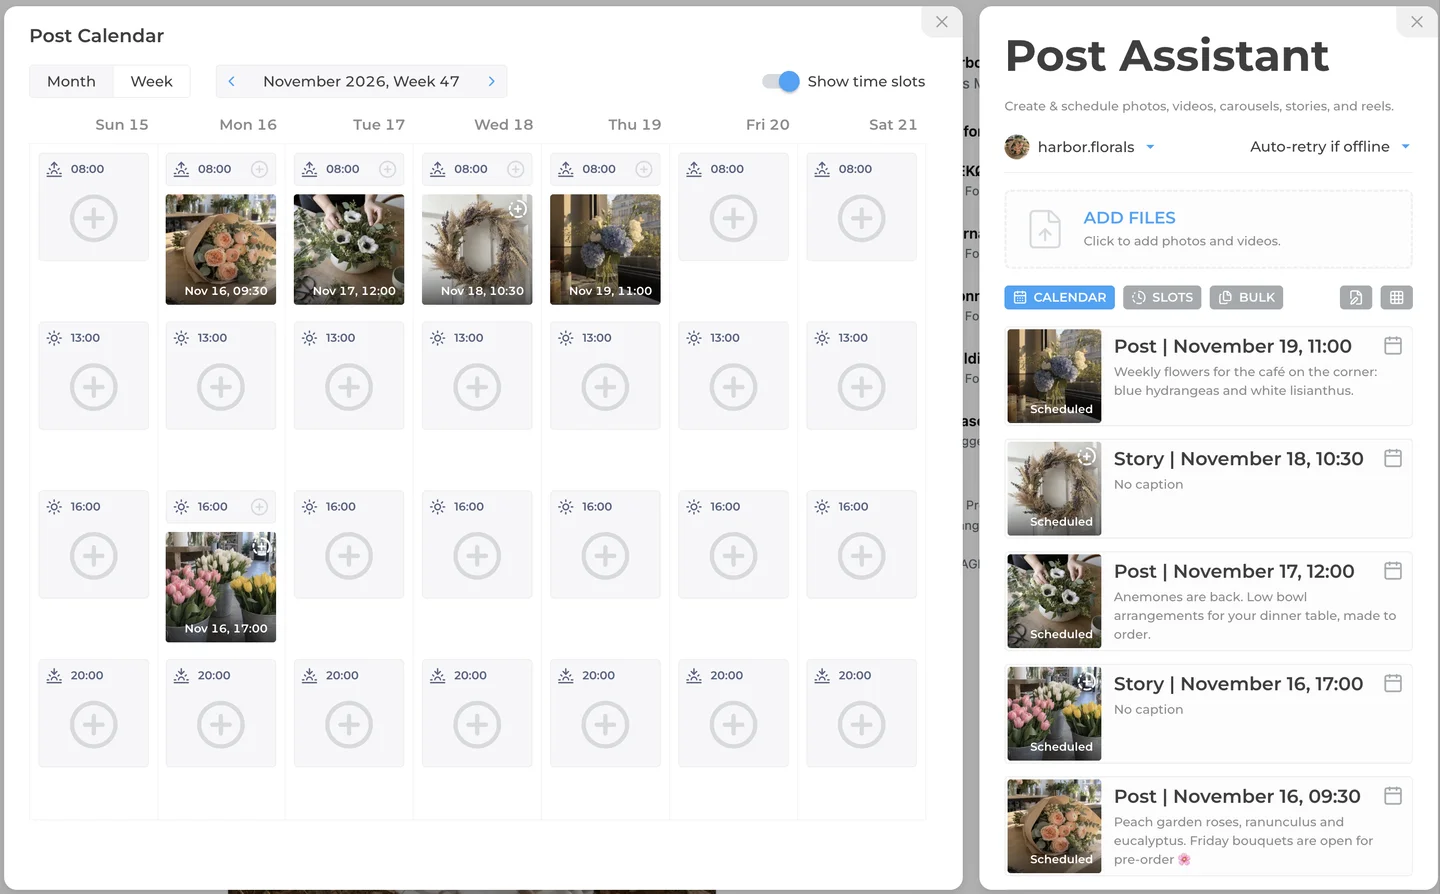Open calendar icon for Post November 16, 09:30

1393,796
